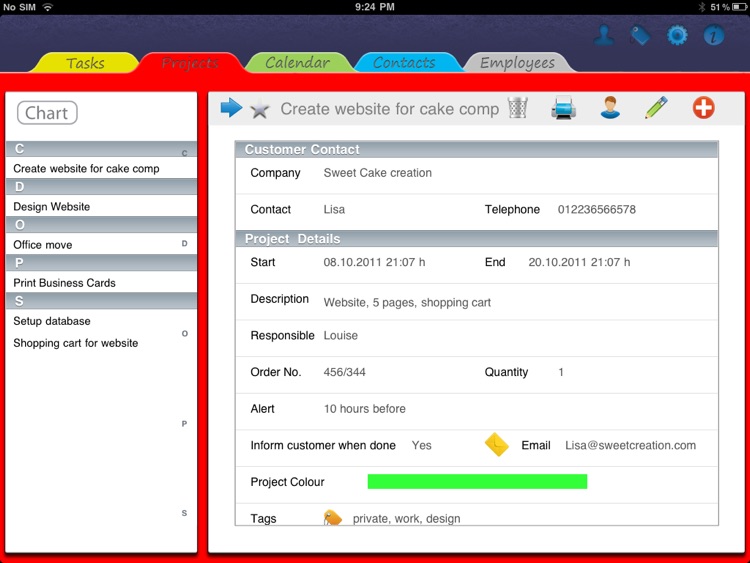Open the info icon in top bar
Screen dimensions: 750x563
pyautogui.click(x=714, y=35)
